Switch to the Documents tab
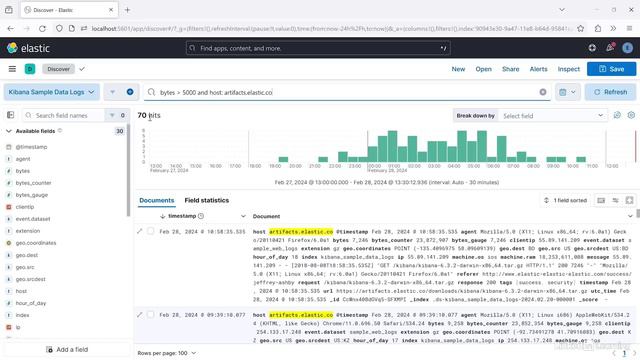 [x=157, y=200]
